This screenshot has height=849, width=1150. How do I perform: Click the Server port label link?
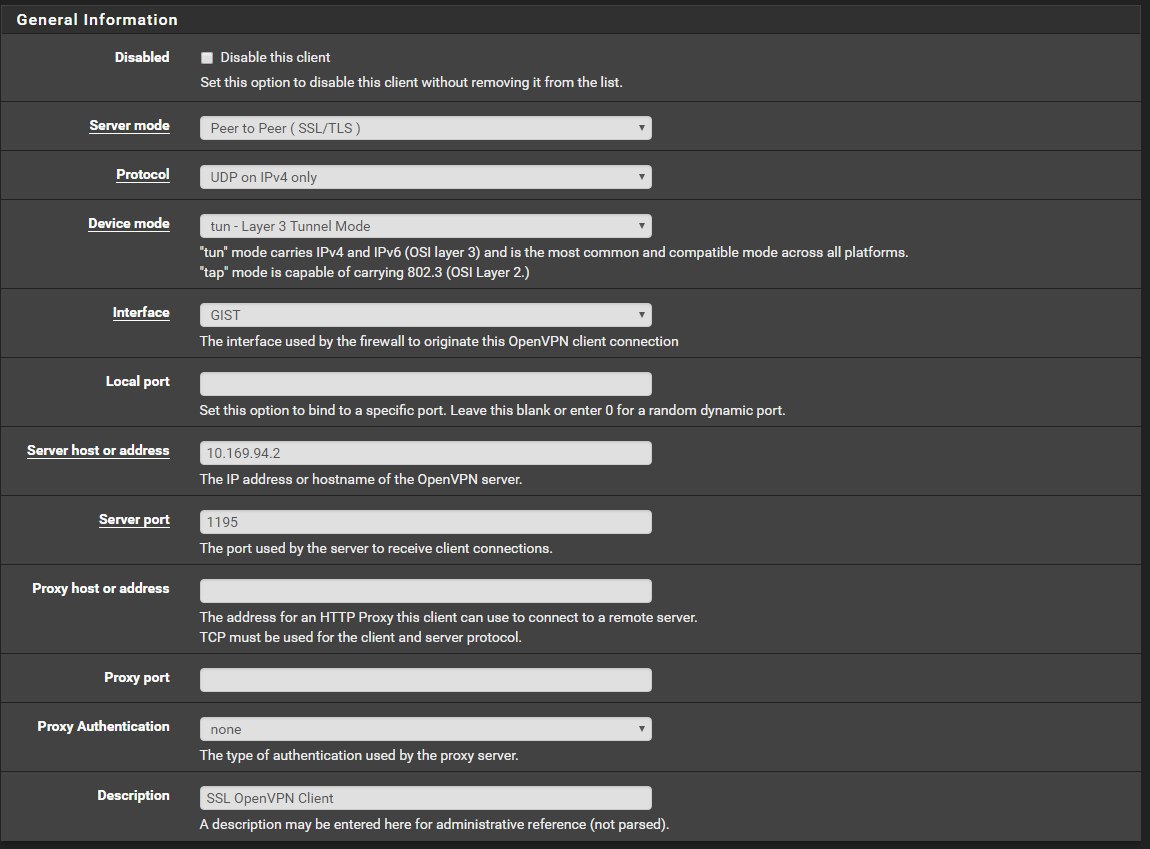[x=134, y=519]
